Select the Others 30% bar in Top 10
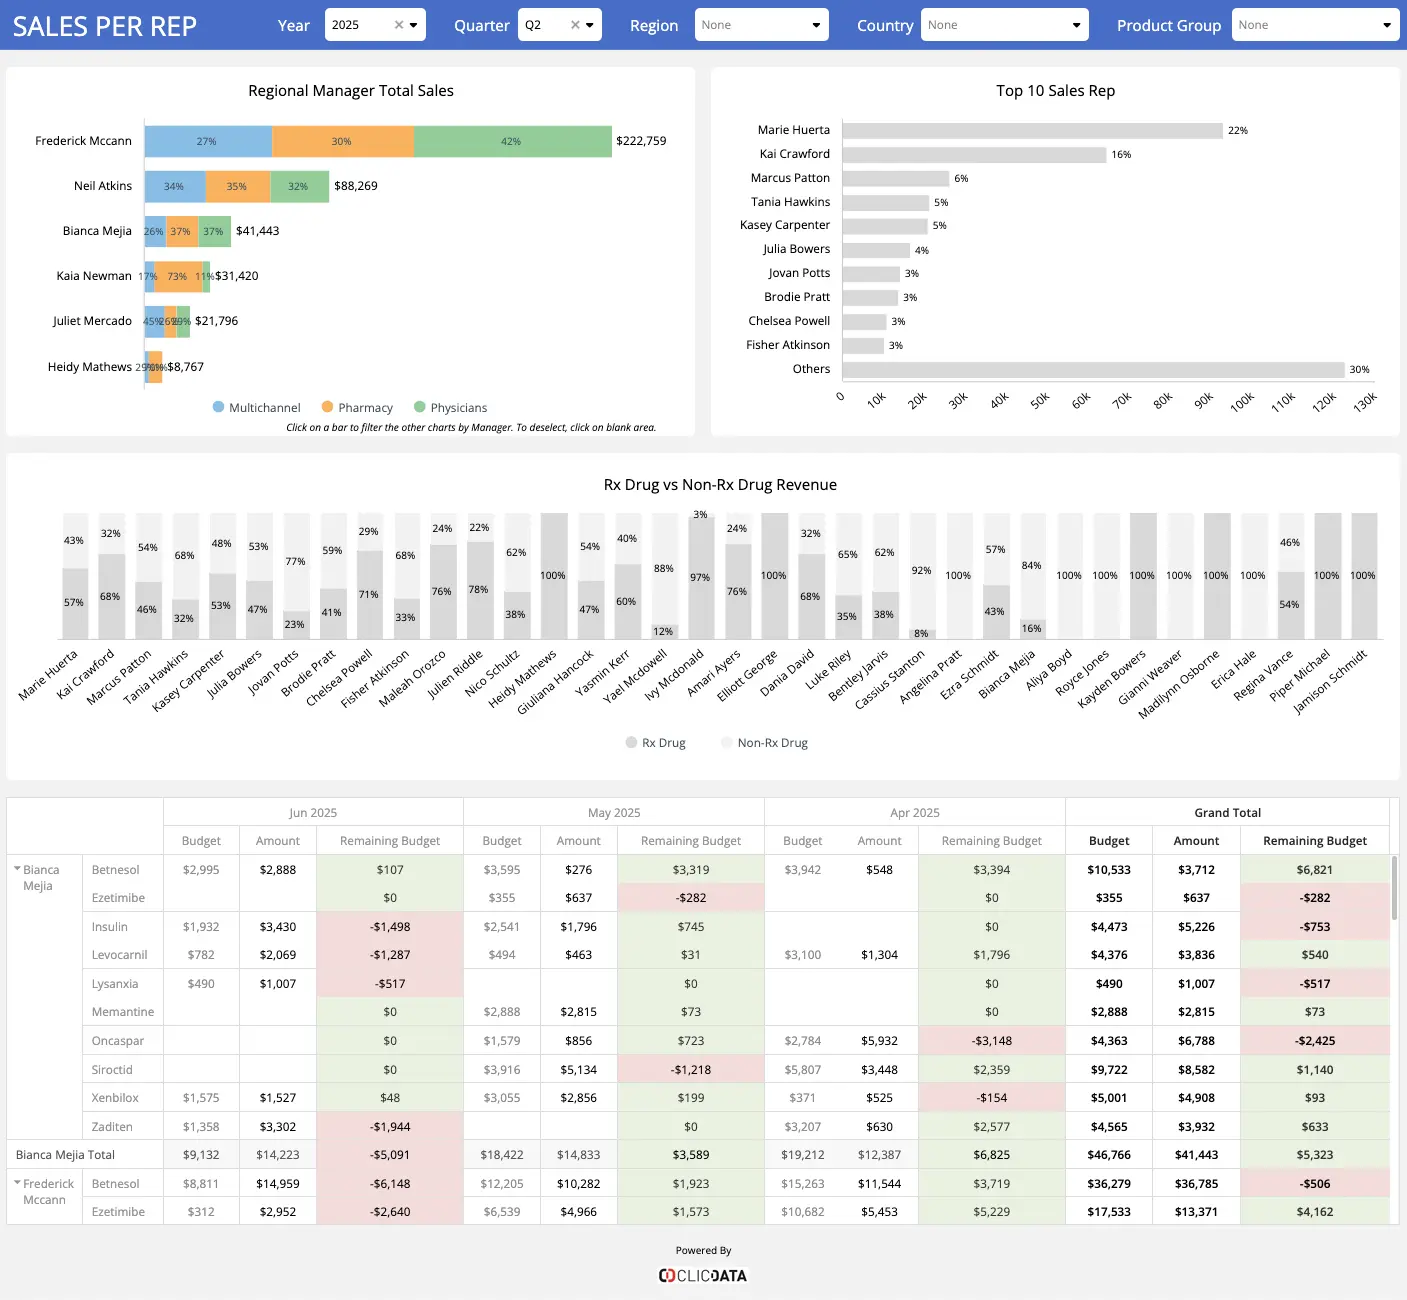1407x1300 pixels. 1093,369
